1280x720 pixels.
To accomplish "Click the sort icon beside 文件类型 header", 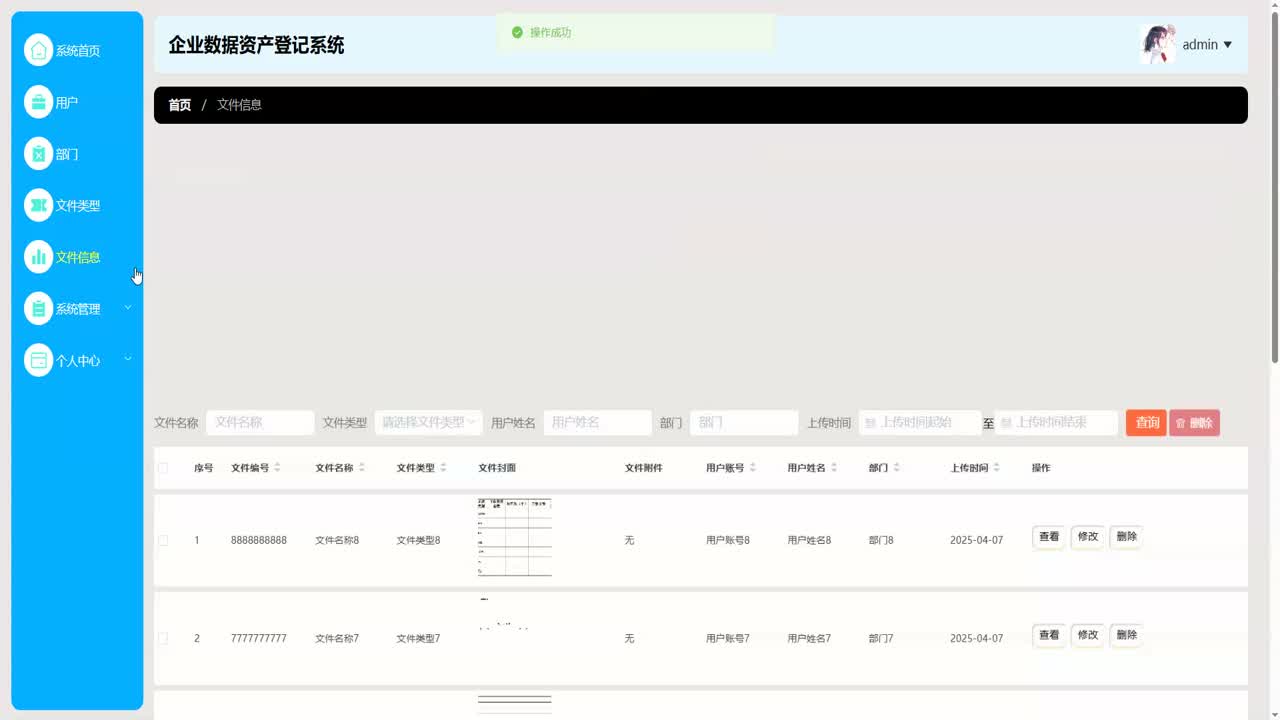I will 443,467.
